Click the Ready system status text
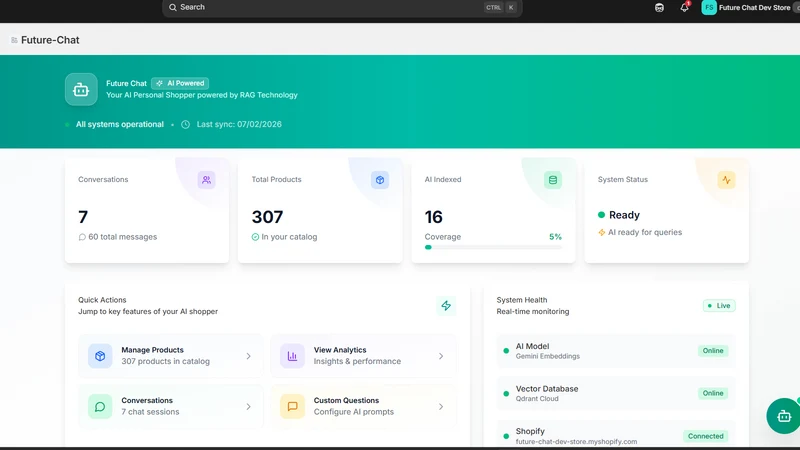This screenshot has height=450, width=800. pos(624,215)
